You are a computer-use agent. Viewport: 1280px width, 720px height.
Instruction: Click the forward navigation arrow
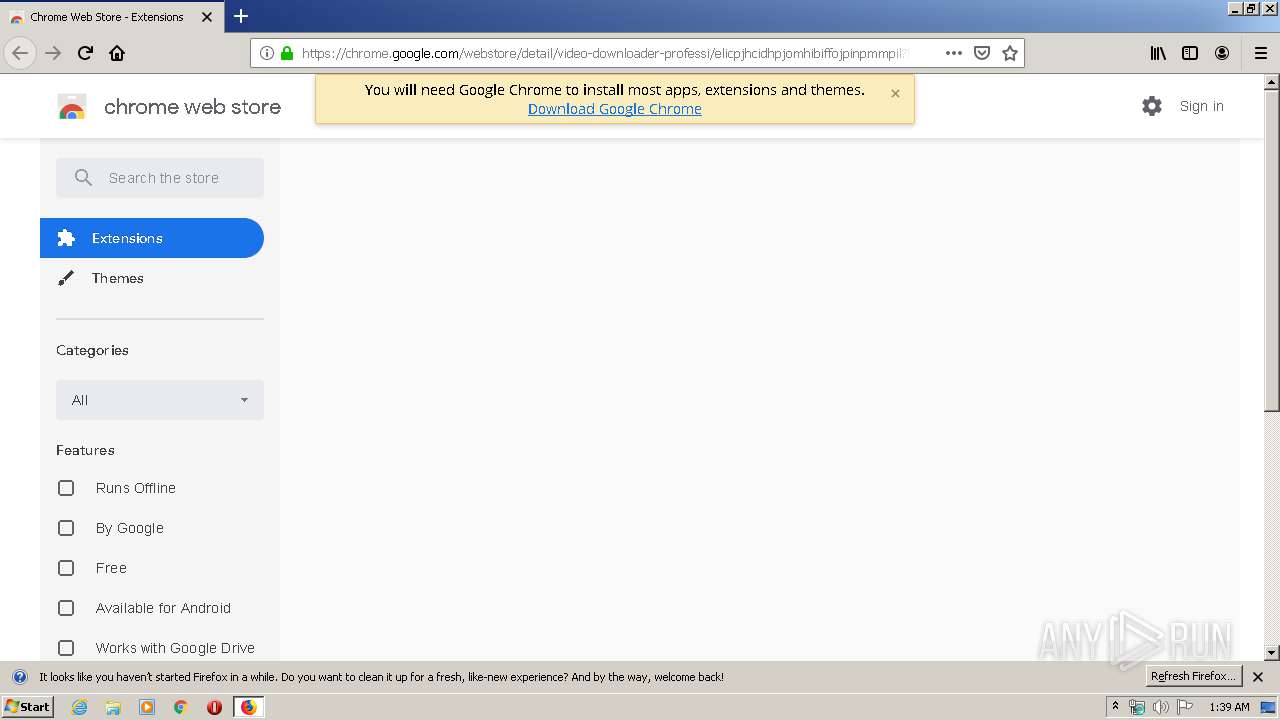click(53, 53)
